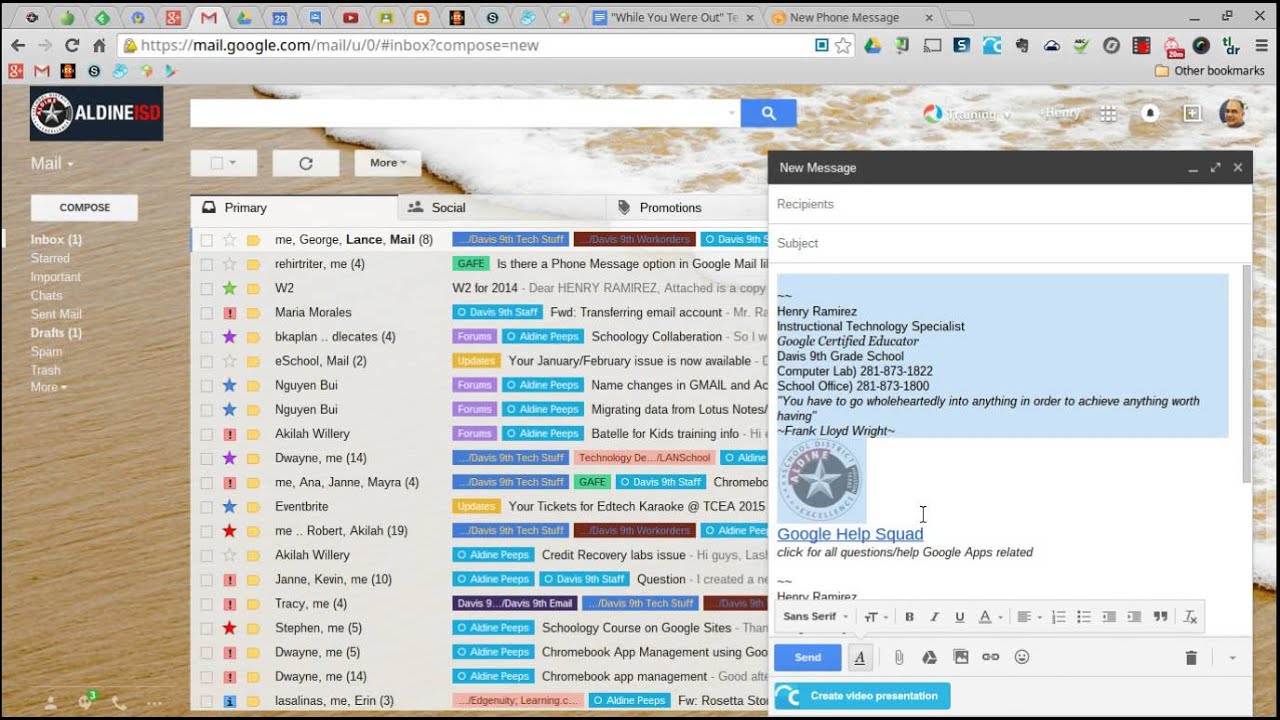Star the rehirtriter conversation
Viewport: 1280px width, 720px height.
pos(229,264)
